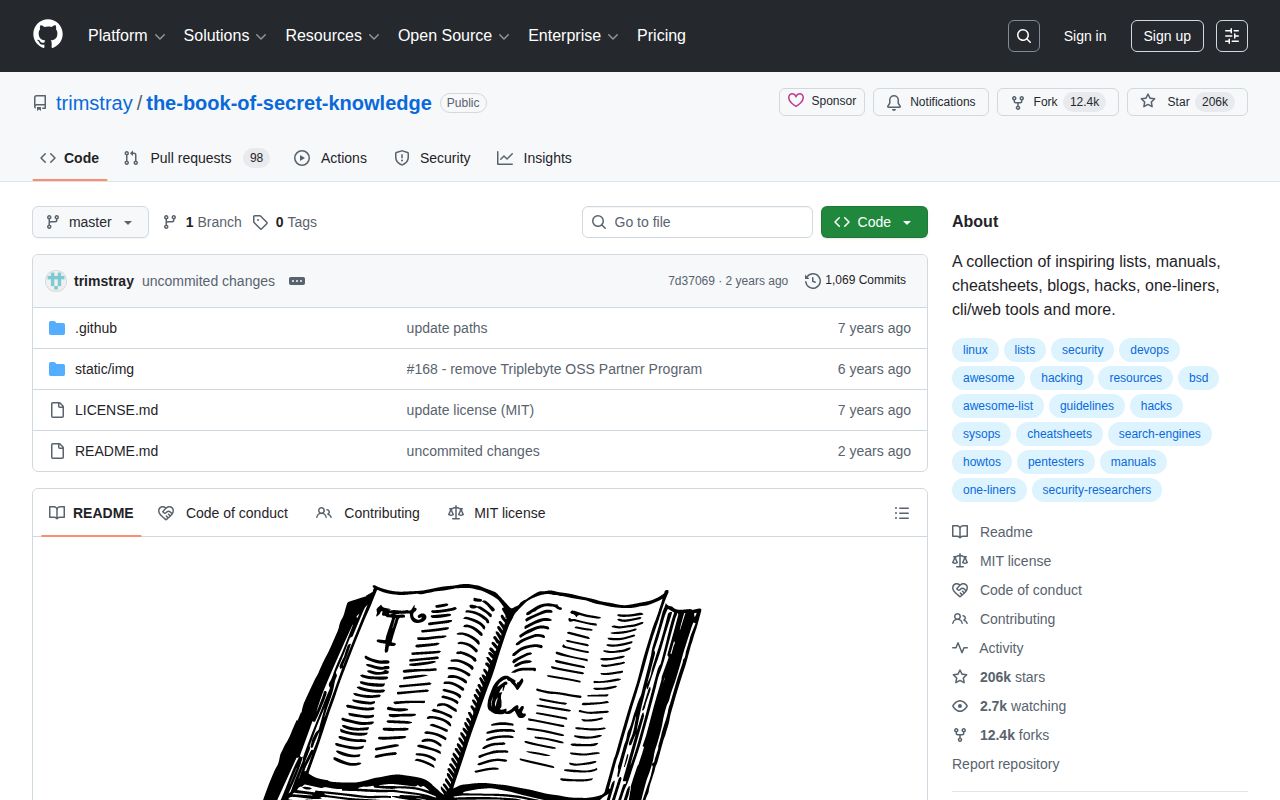Open search with the magnifier icon
1280x800 pixels.
point(1023,36)
